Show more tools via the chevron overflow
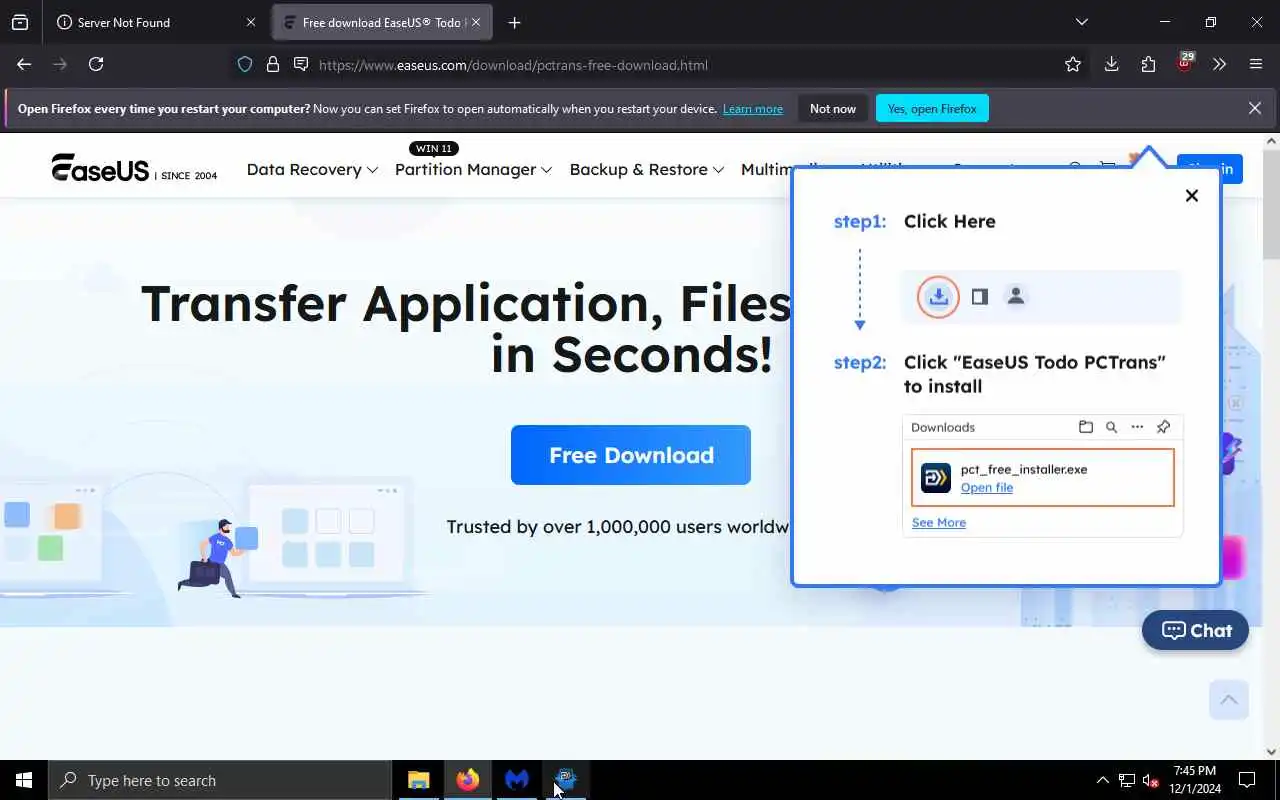The height and width of the screenshot is (800, 1280). click(x=1219, y=64)
